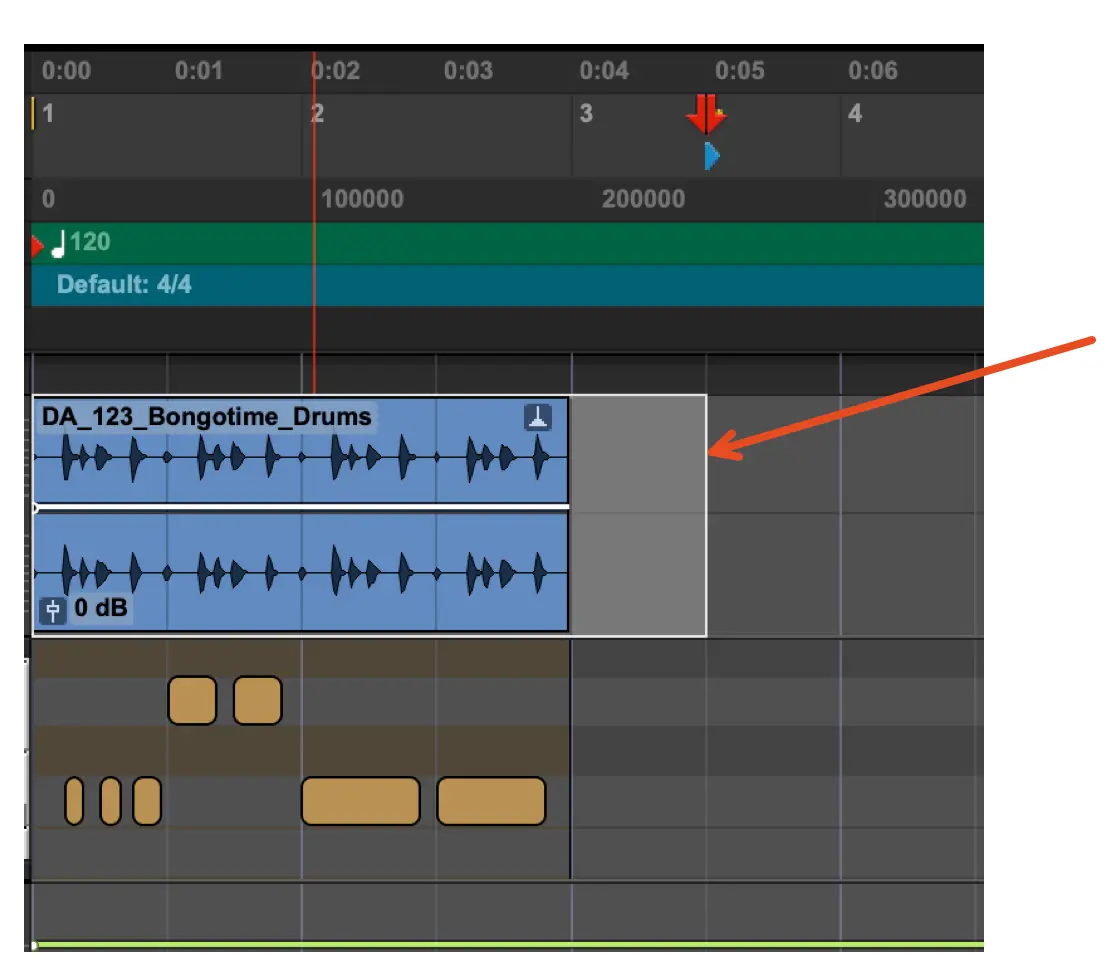Click the Default: 4/4 meter label
Viewport: 1112px width, 978px height.
pyautogui.click(x=124, y=285)
